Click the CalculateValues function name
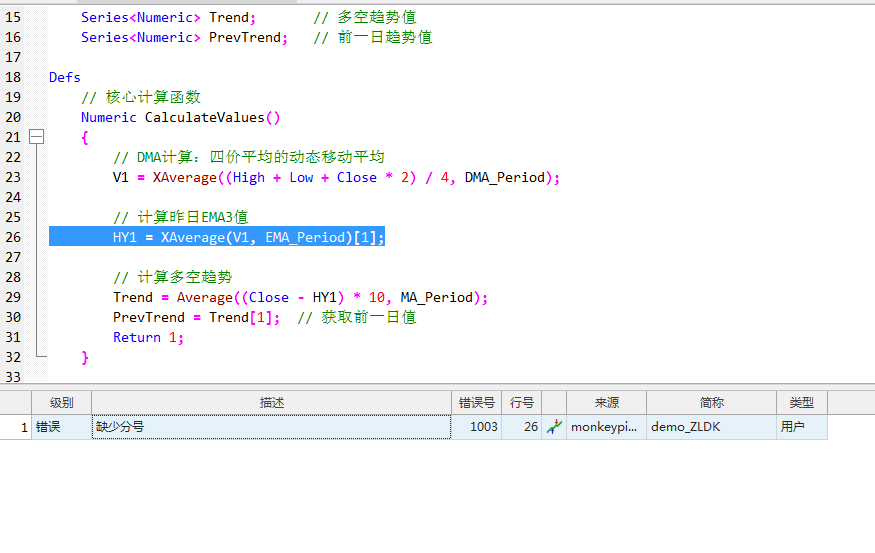This screenshot has width=875, height=553. [x=204, y=117]
